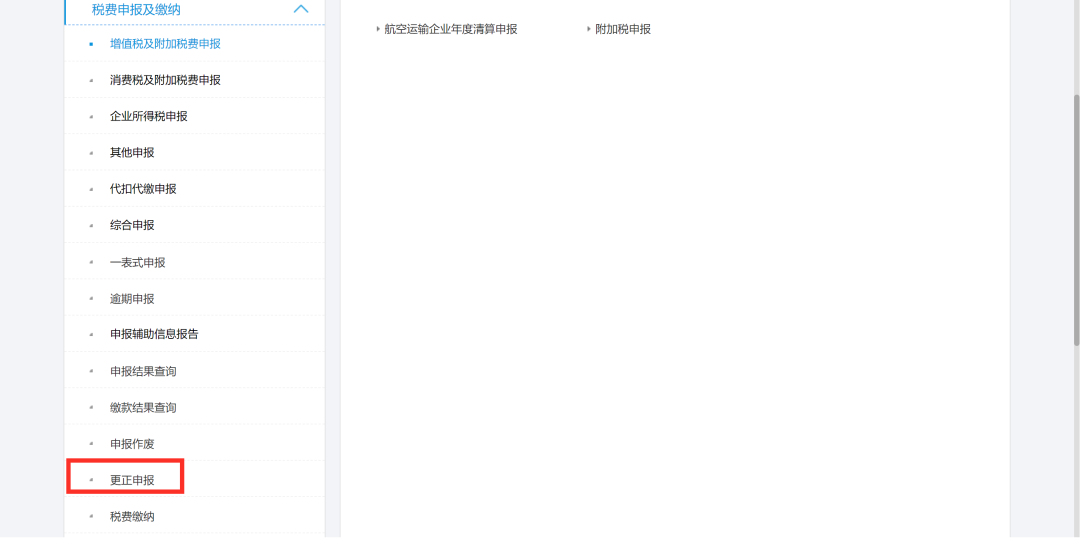Click the bullet marker beside 企业所得税申报
The image size is (1080, 538).
91,117
